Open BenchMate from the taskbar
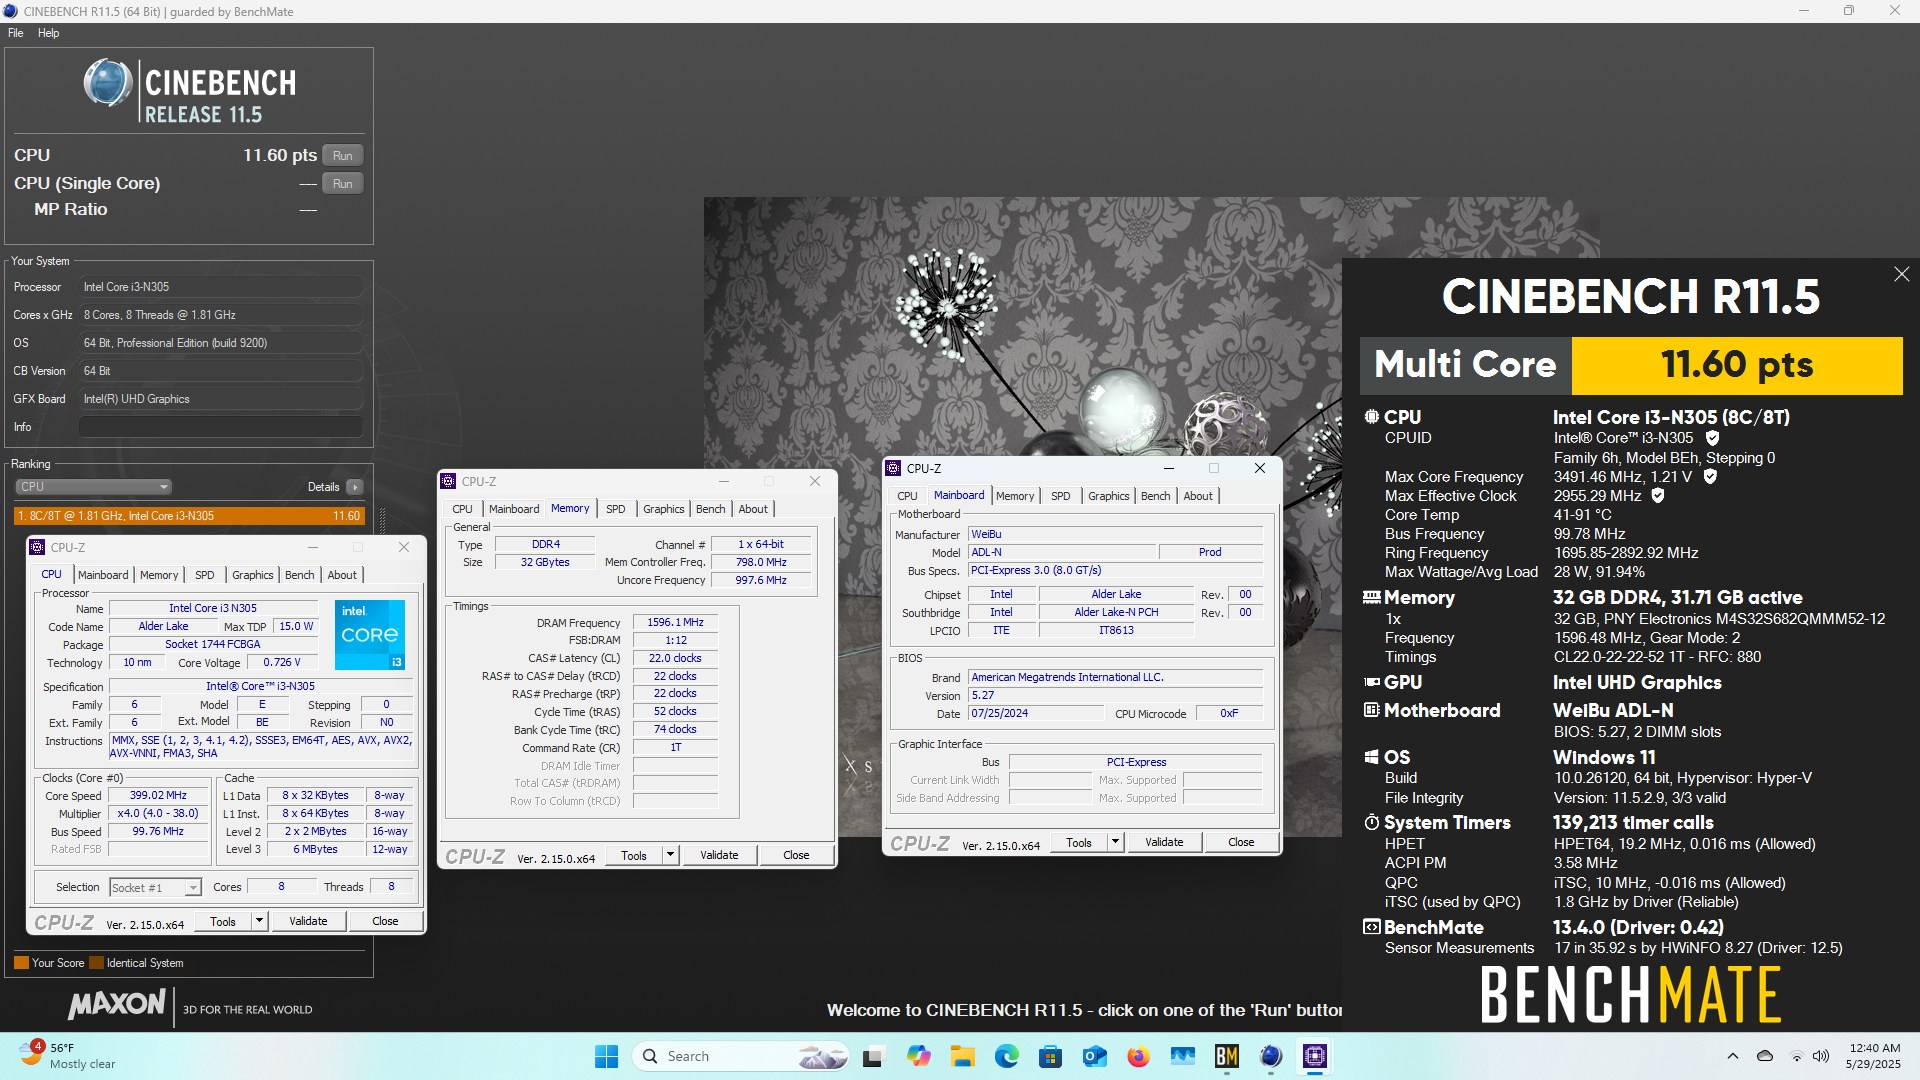The image size is (1920, 1080). (1227, 1057)
